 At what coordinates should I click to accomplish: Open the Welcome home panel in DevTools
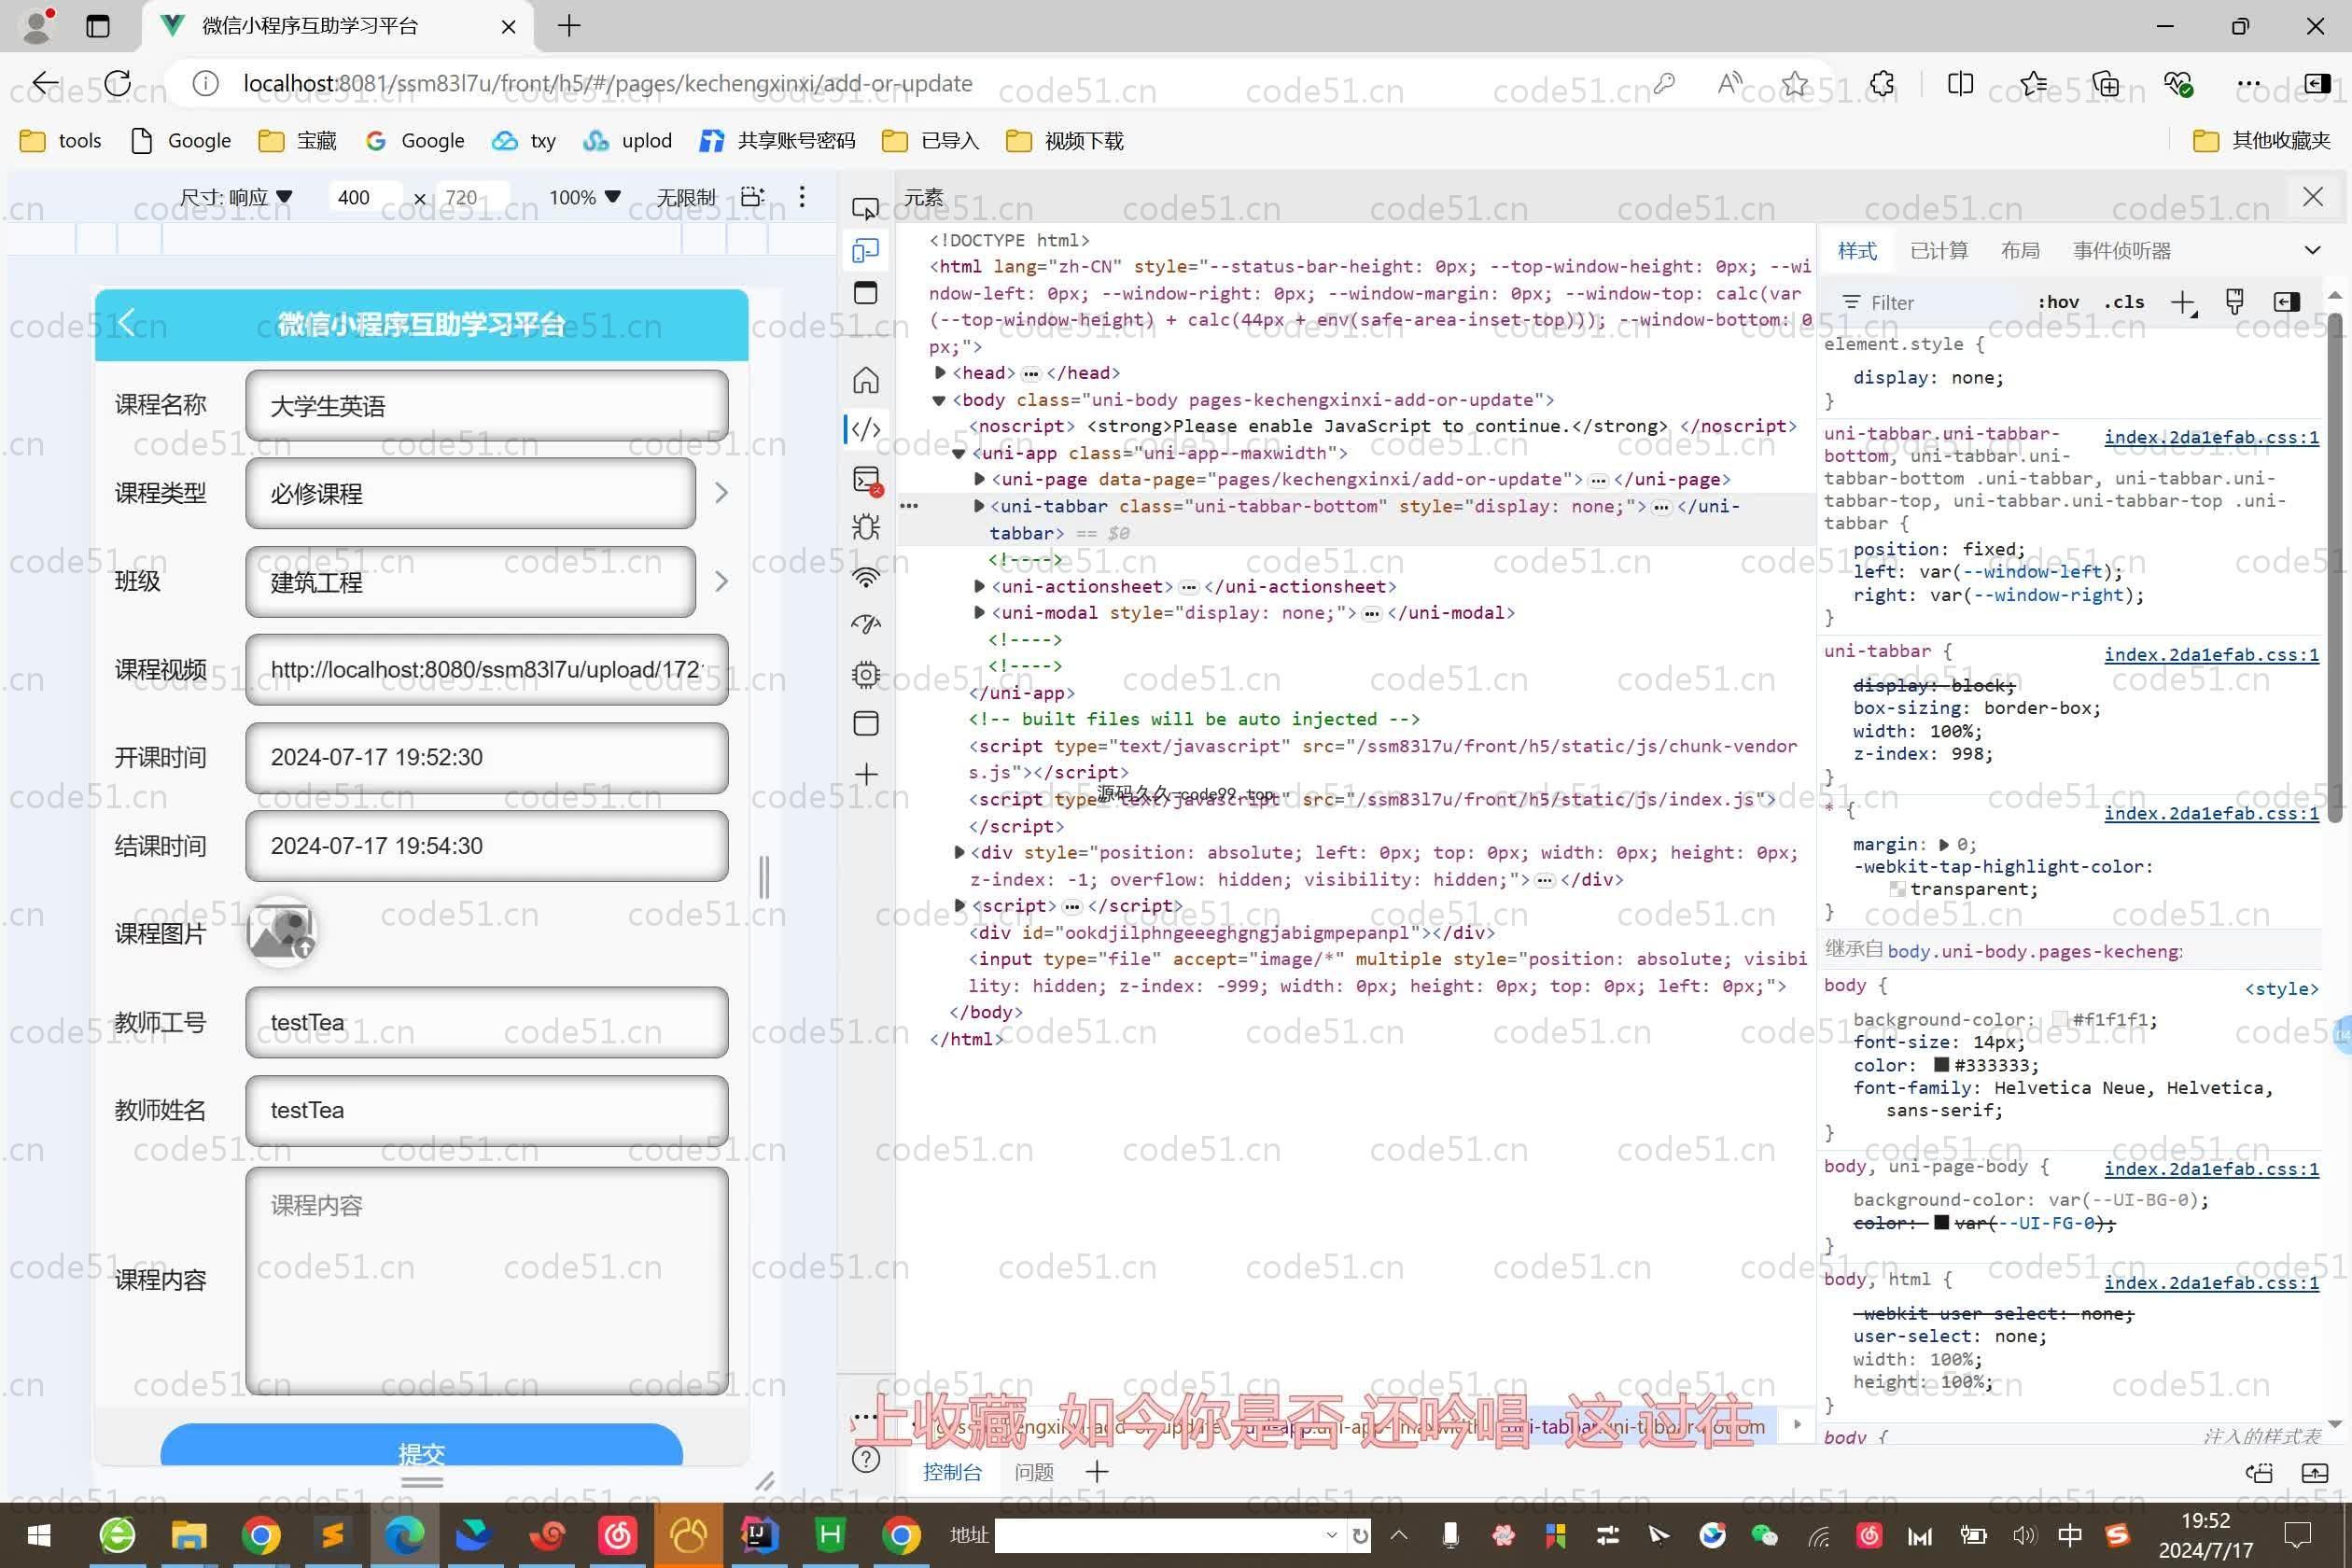click(x=866, y=380)
